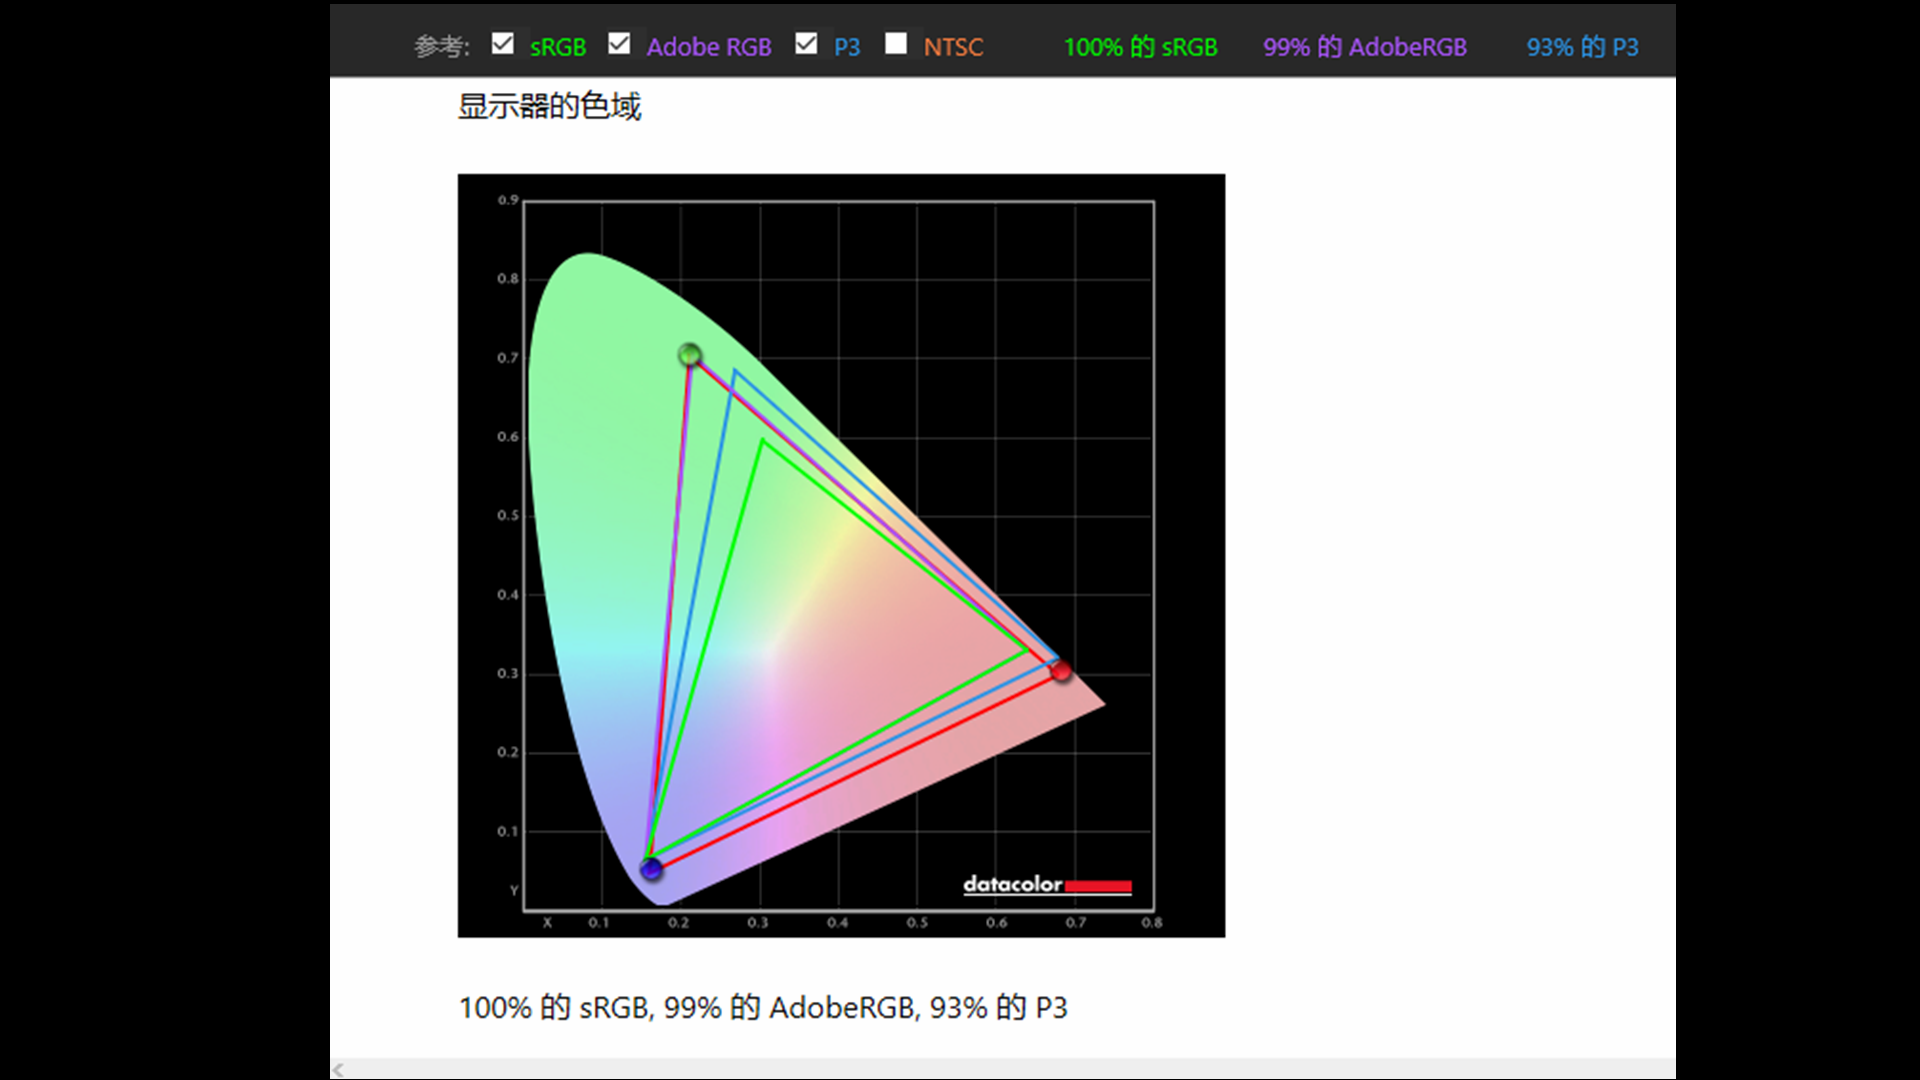Click the blue primary marker ball on the chart
Image resolution: width=1920 pixels, height=1080 pixels.
pyautogui.click(x=651, y=868)
